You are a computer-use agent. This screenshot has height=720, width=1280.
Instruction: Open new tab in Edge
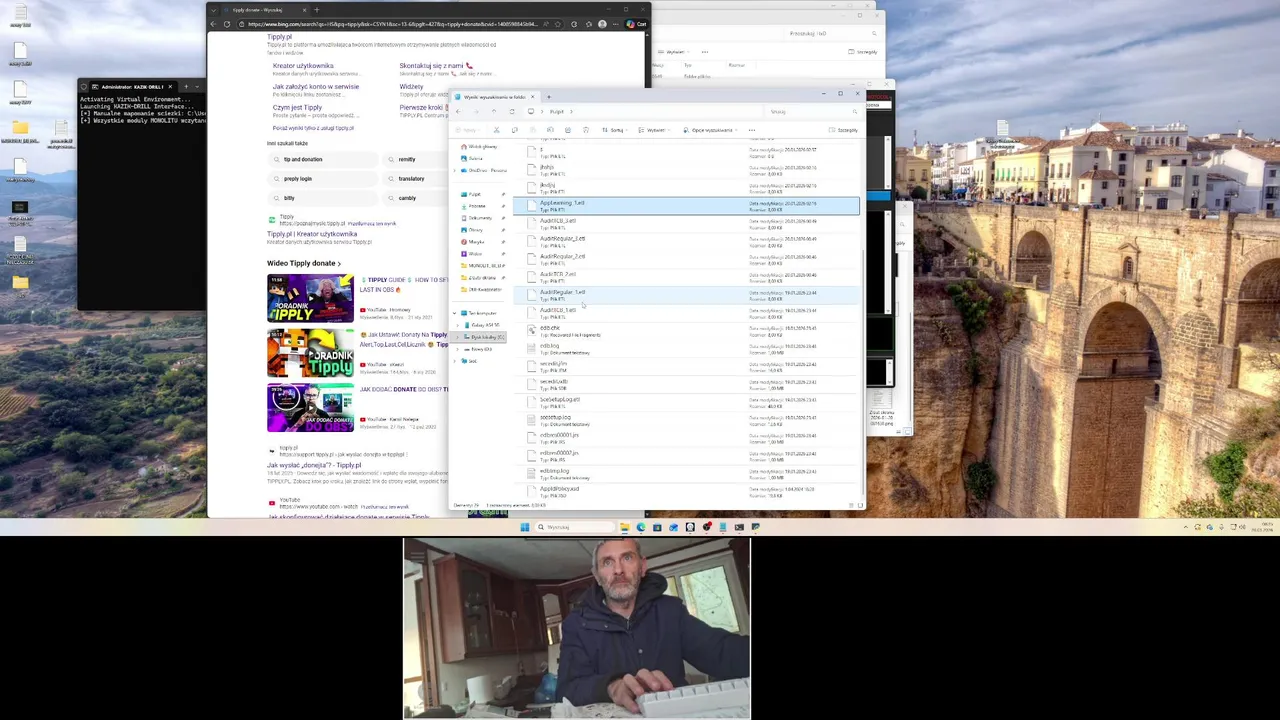(317, 10)
